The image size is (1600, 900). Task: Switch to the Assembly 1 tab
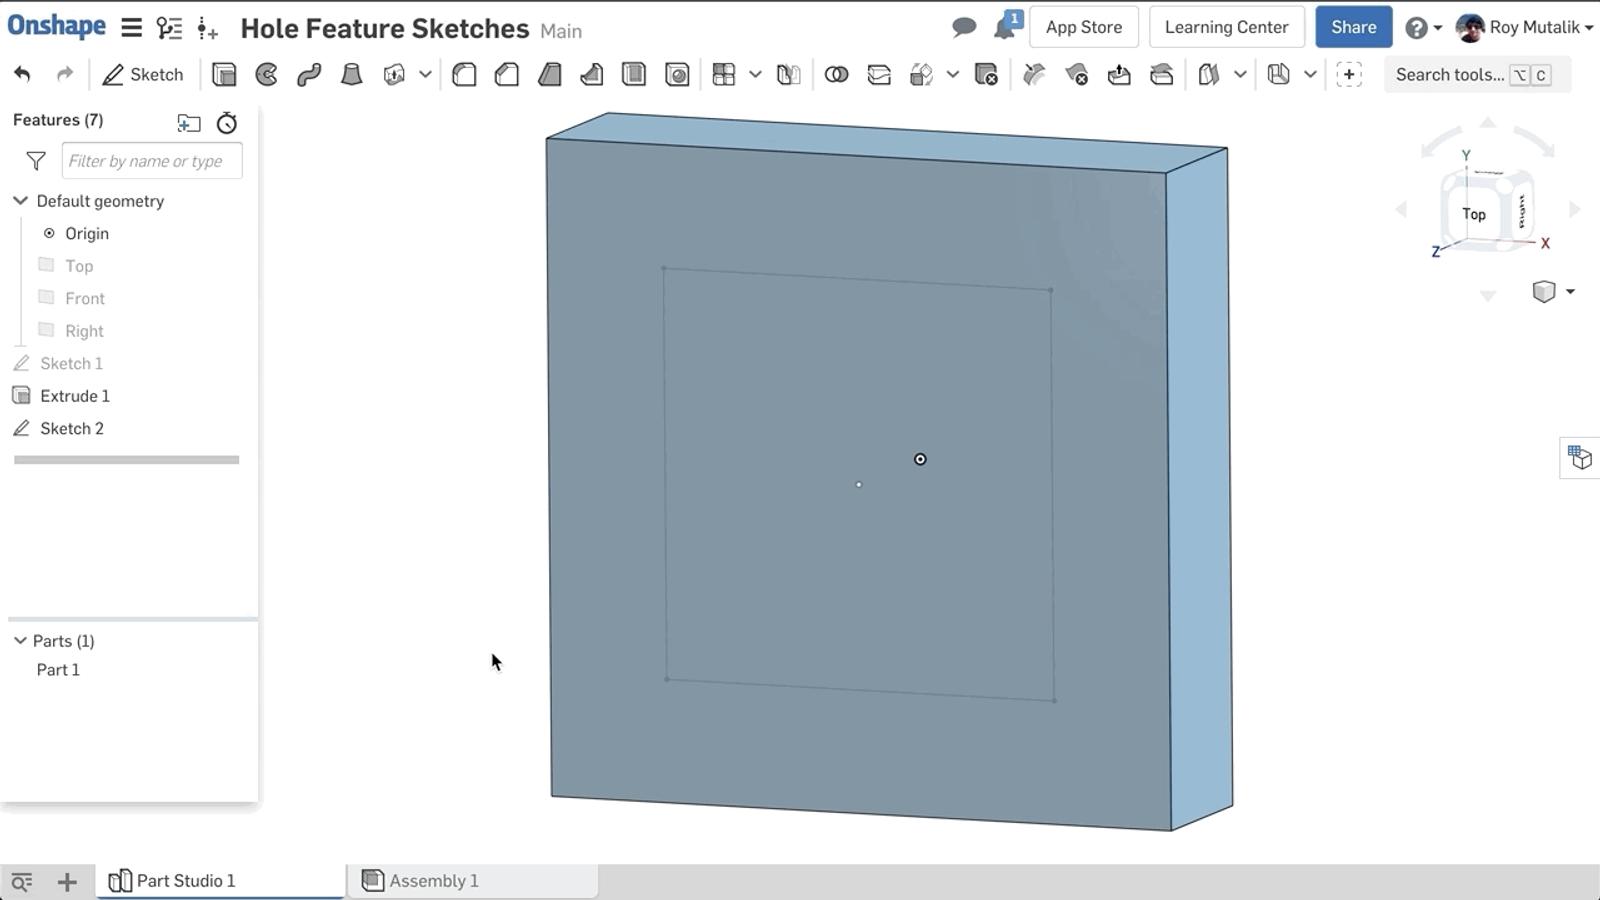coord(433,881)
